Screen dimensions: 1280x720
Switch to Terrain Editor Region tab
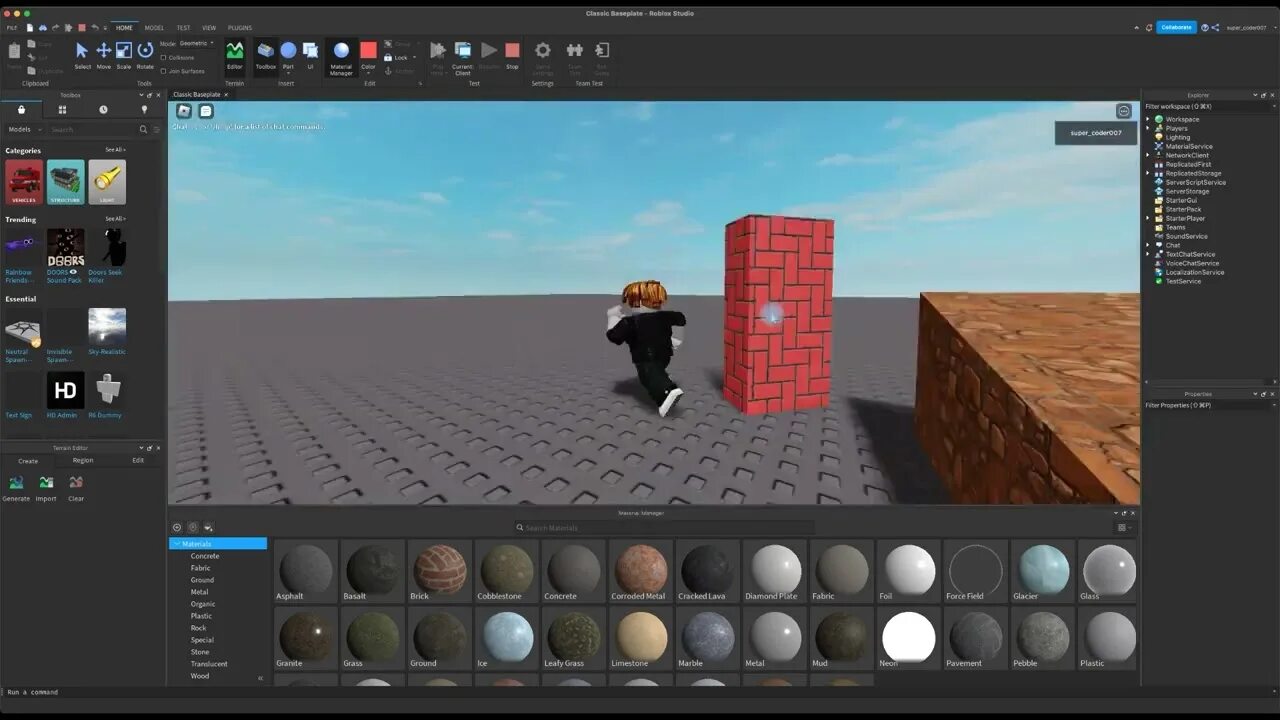coord(83,461)
